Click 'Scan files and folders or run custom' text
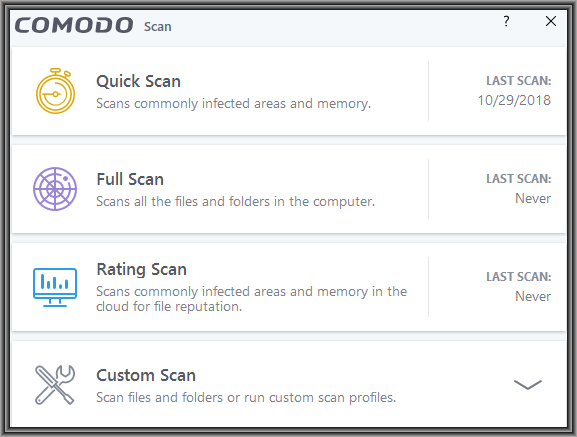Screen dimensions: 577x437 246,398
